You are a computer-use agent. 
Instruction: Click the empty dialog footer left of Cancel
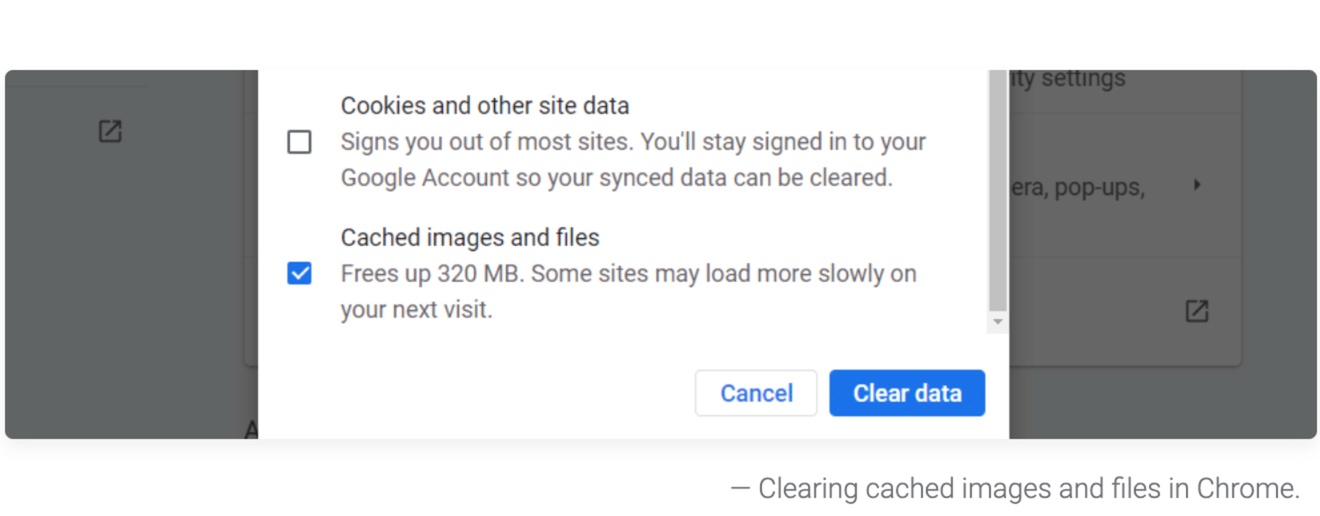[x=476, y=393]
